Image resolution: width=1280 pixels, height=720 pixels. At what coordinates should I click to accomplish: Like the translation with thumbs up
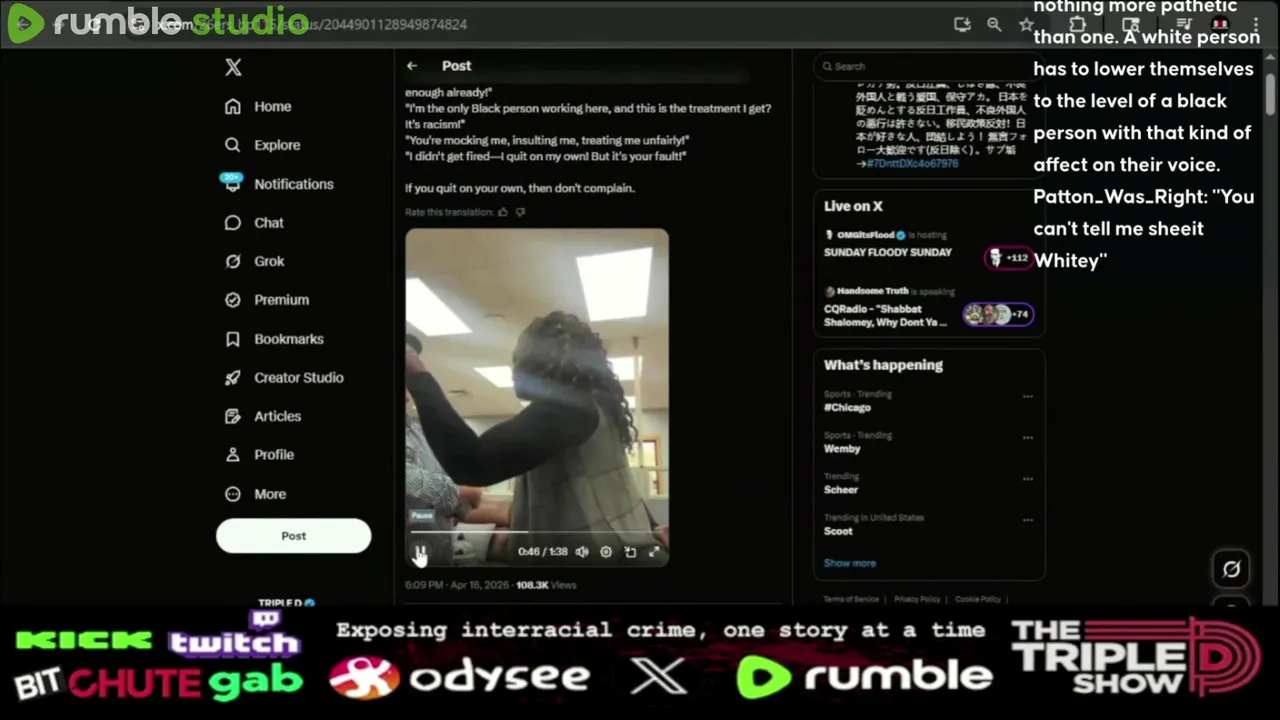(503, 212)
